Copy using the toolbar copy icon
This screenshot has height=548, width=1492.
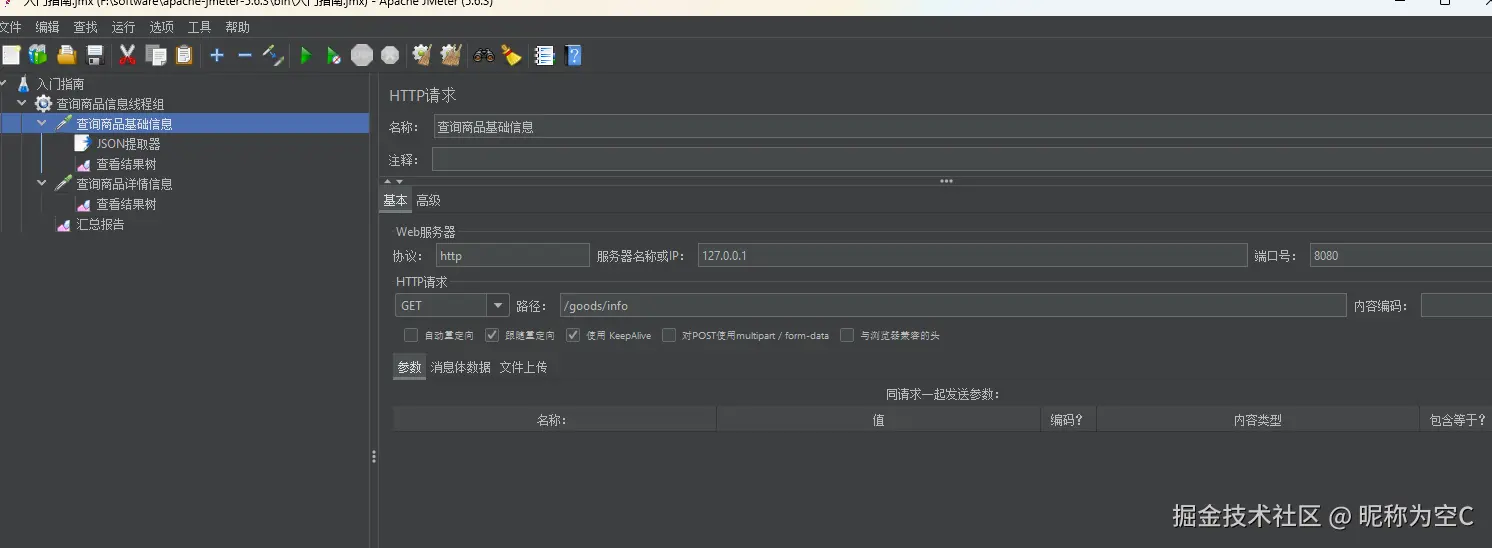click(x=156, y=56)
